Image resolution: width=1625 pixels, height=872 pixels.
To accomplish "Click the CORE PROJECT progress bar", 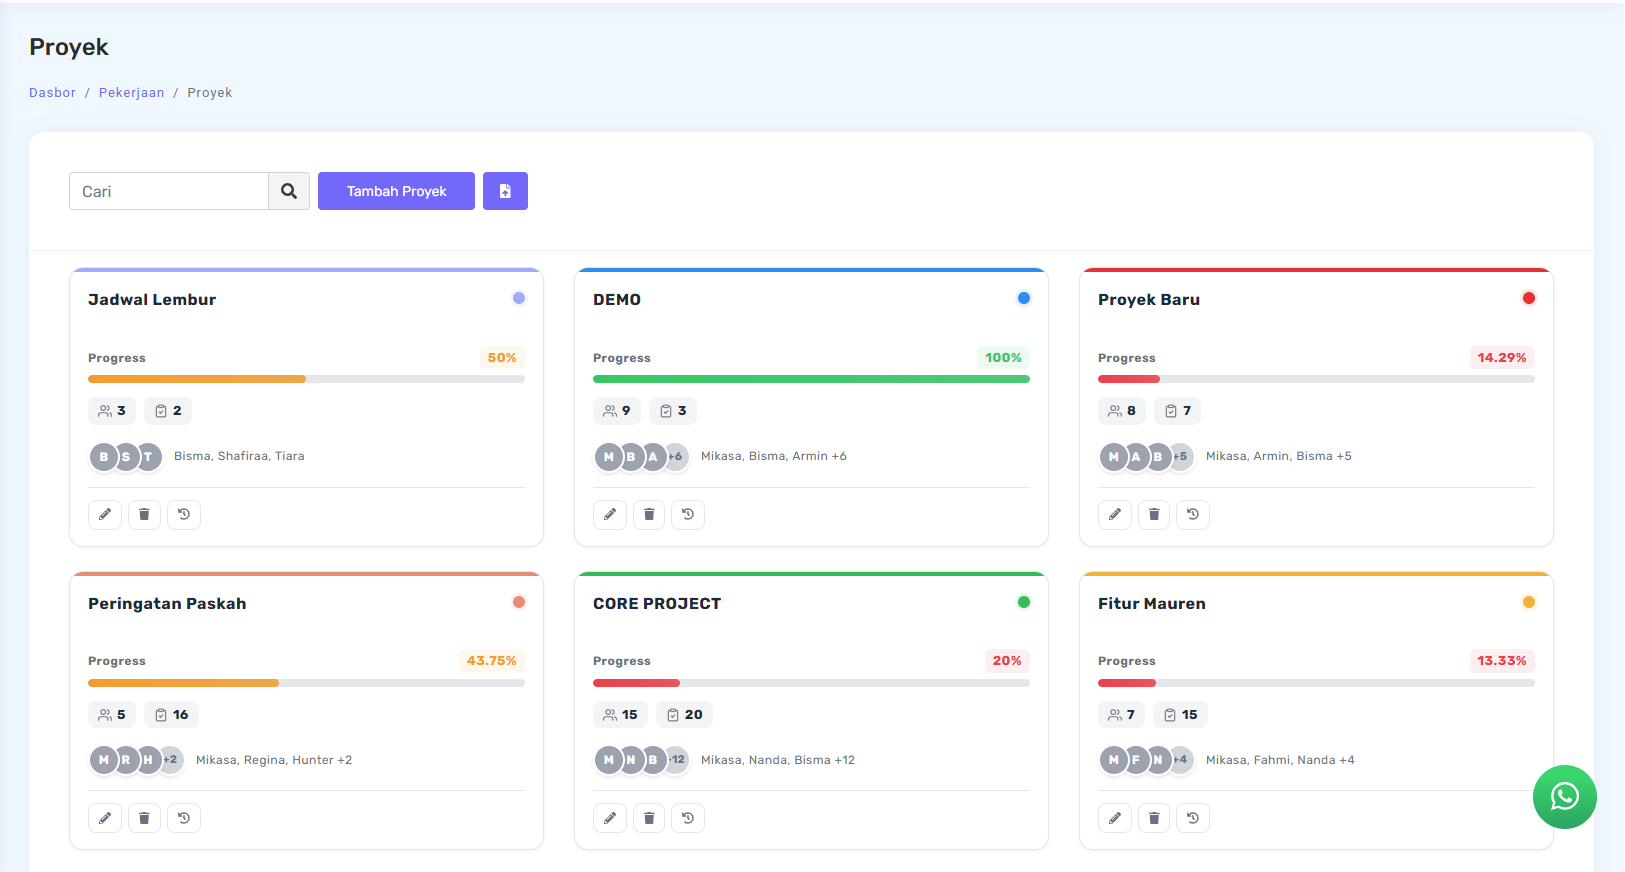I will tap(810, 683).
